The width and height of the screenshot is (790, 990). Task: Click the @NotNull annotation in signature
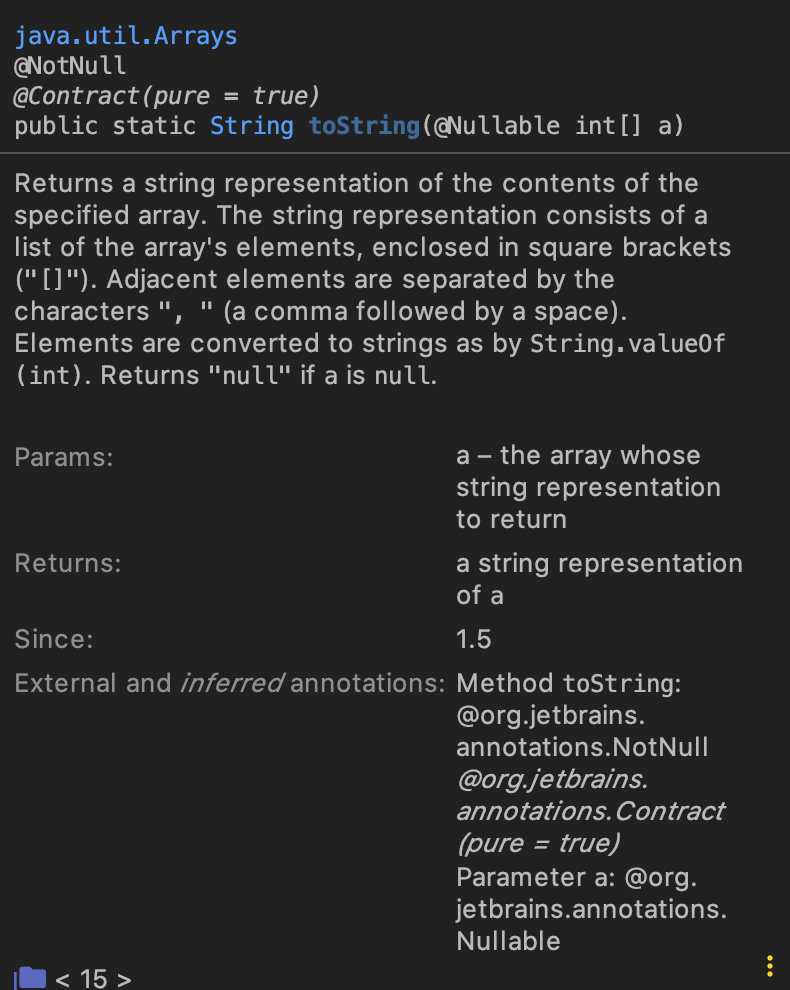click(70, 67)
